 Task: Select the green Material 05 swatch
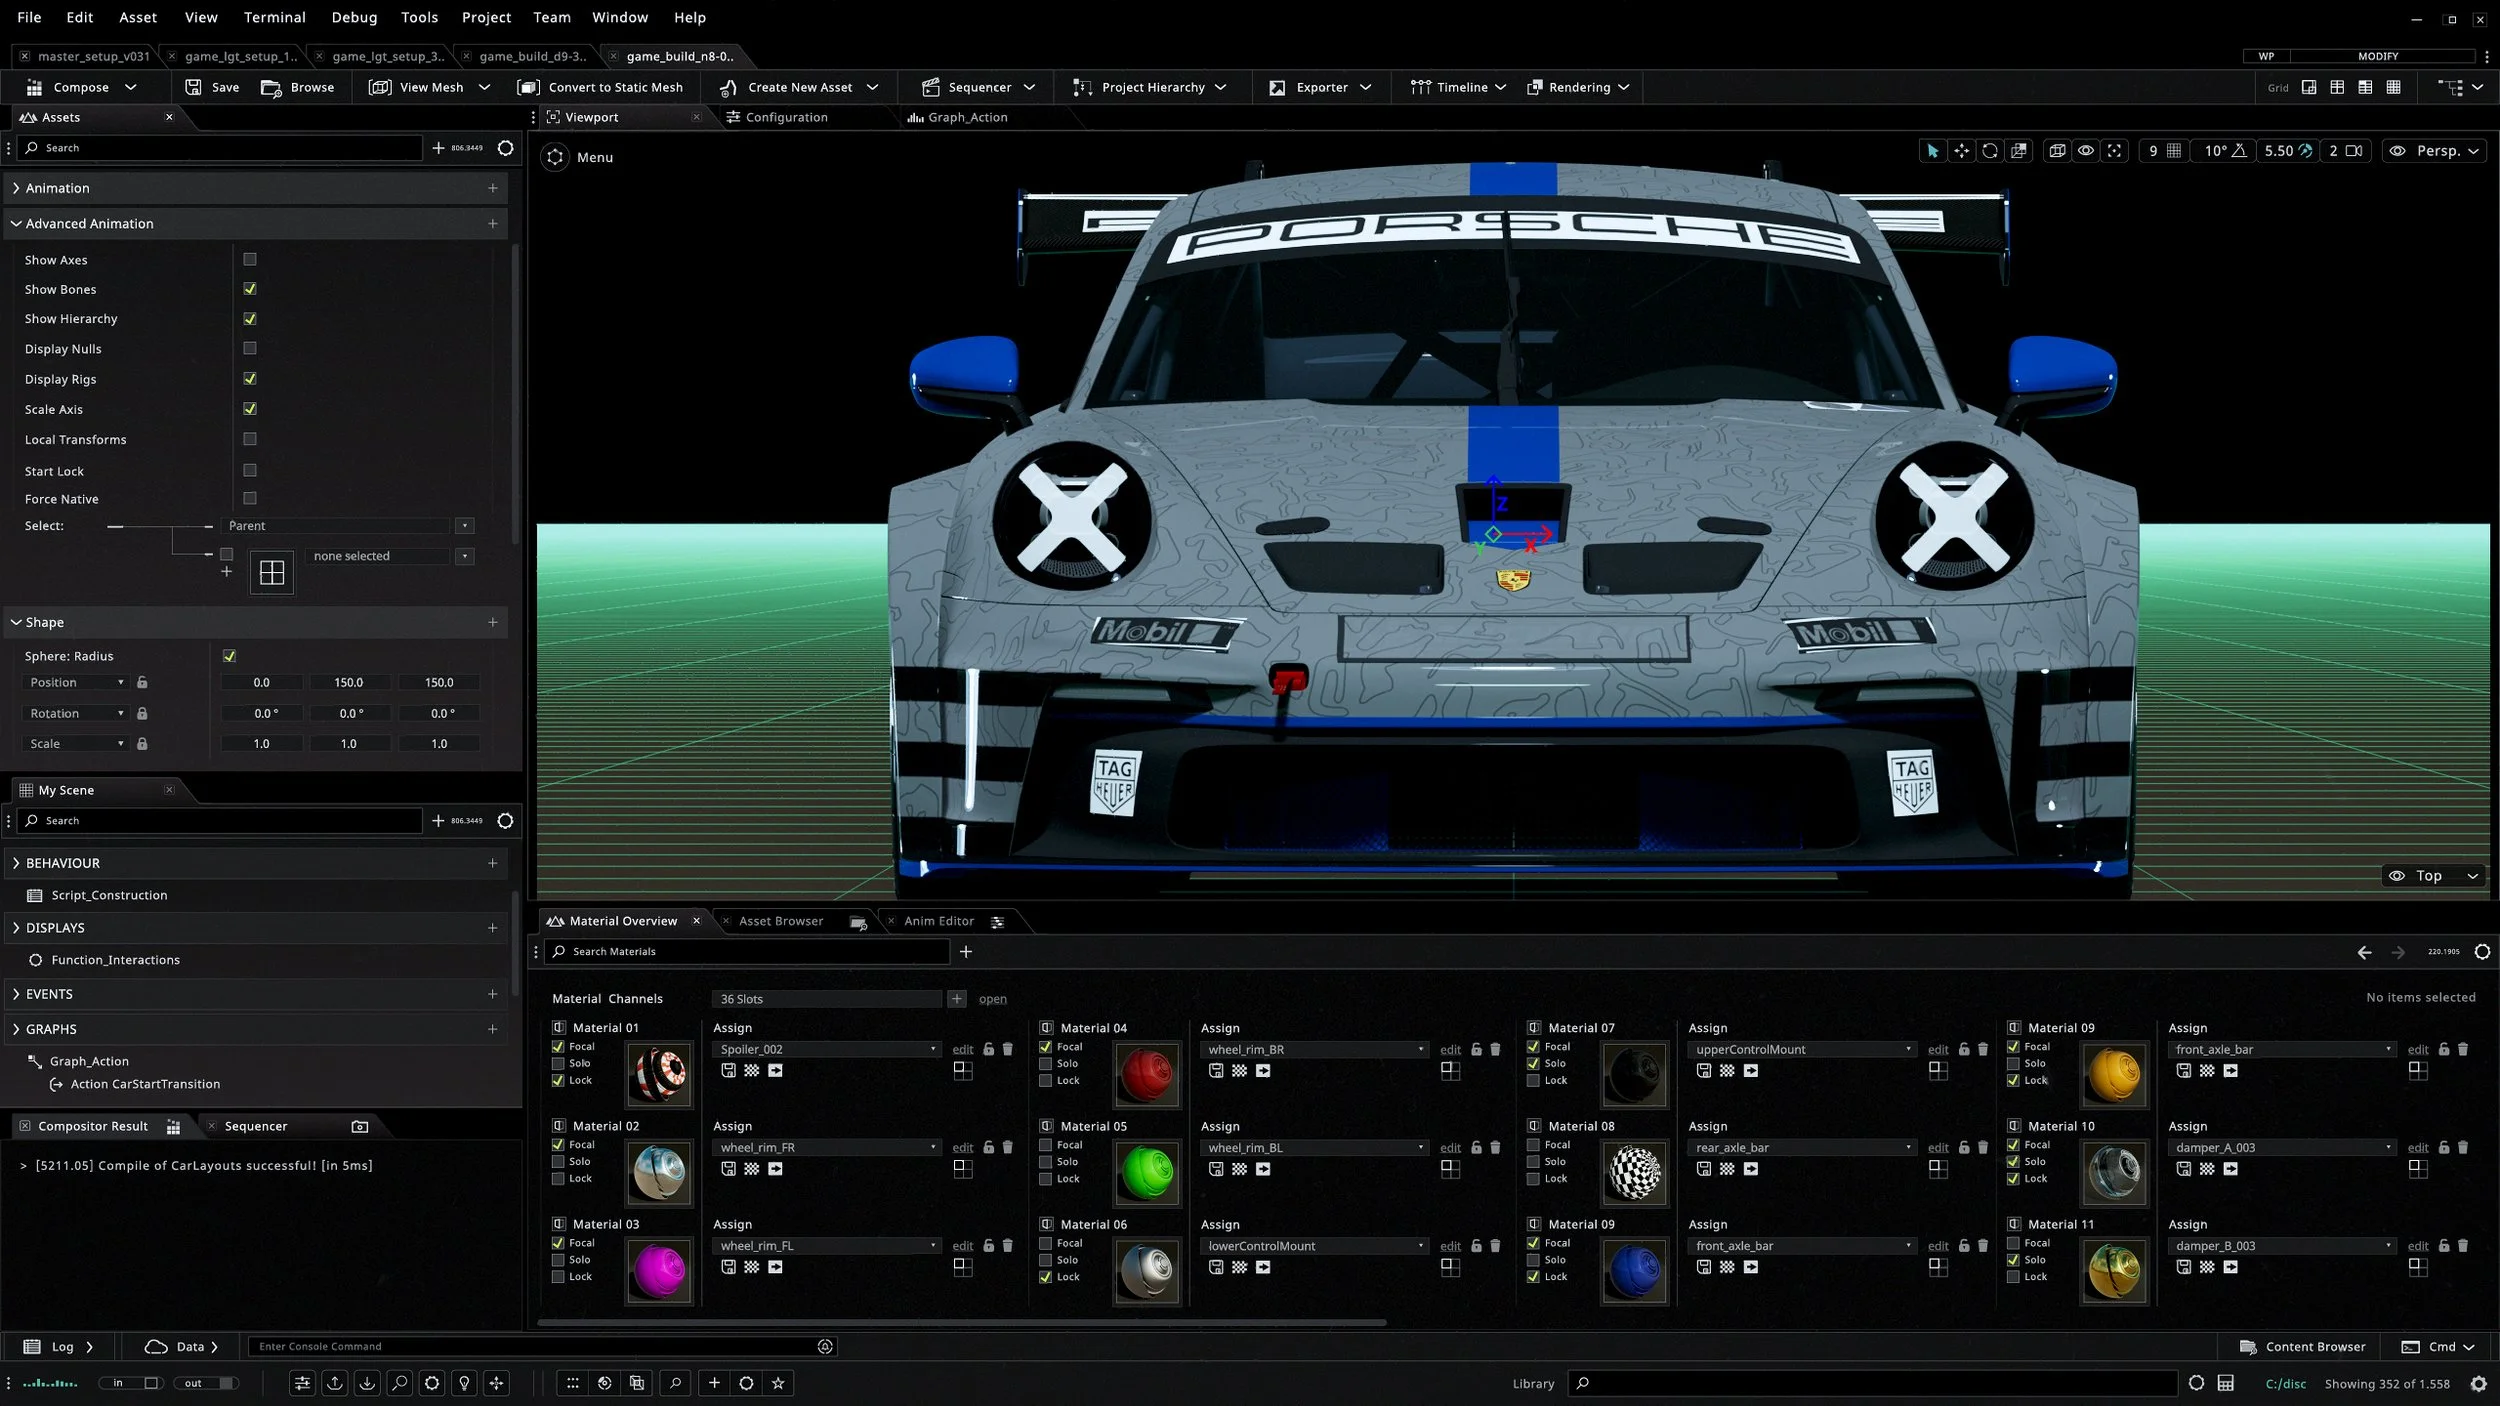[1147, 1173]
